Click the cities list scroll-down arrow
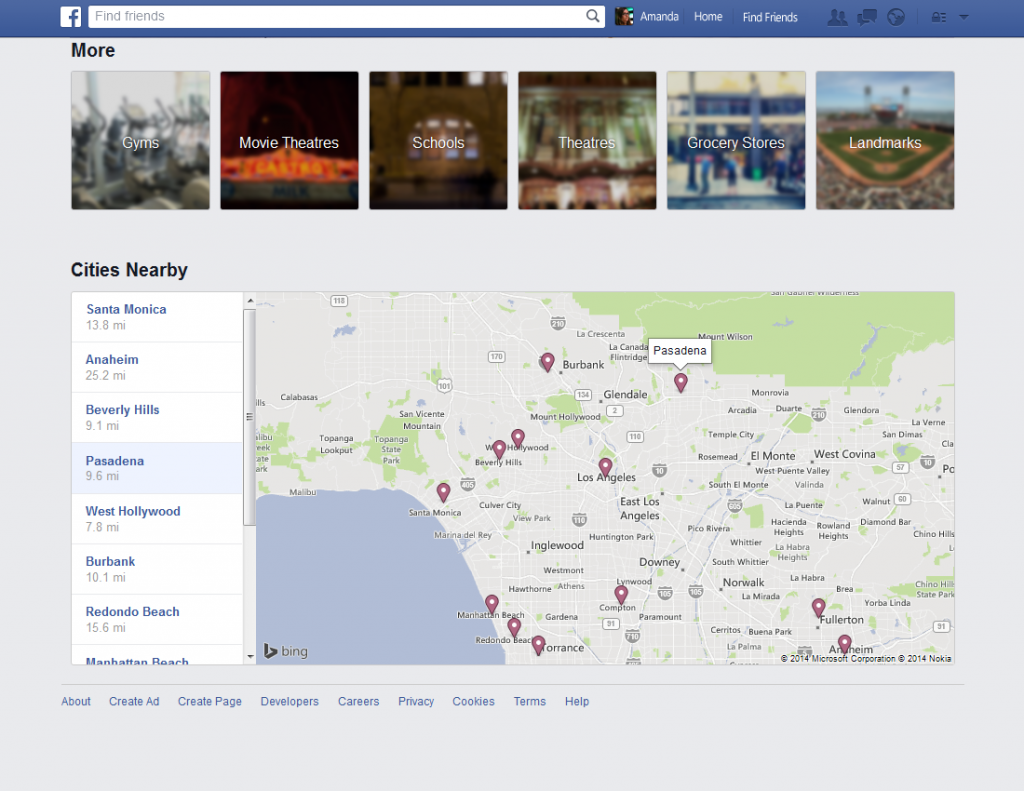Image resolution: width=1024 pixels, height=791 pixels. tap(250, 656)
